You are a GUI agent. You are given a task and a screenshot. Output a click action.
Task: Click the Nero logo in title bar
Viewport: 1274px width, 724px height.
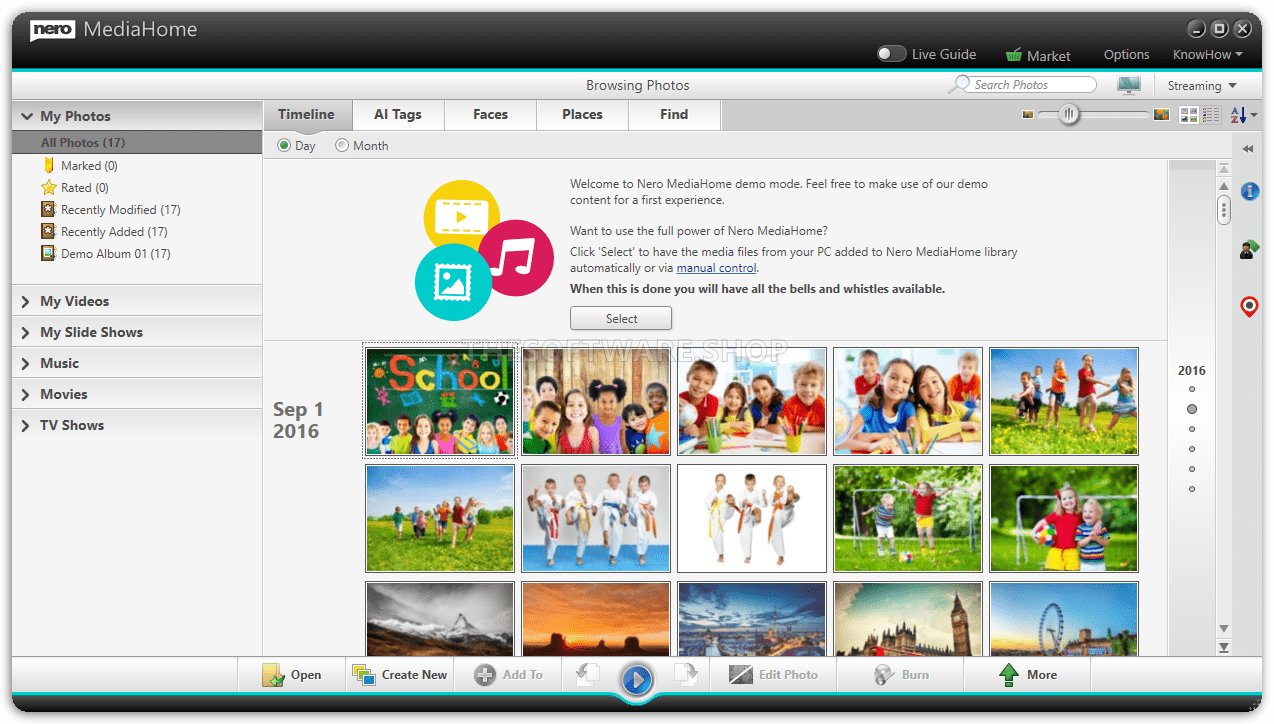[53, 30]
